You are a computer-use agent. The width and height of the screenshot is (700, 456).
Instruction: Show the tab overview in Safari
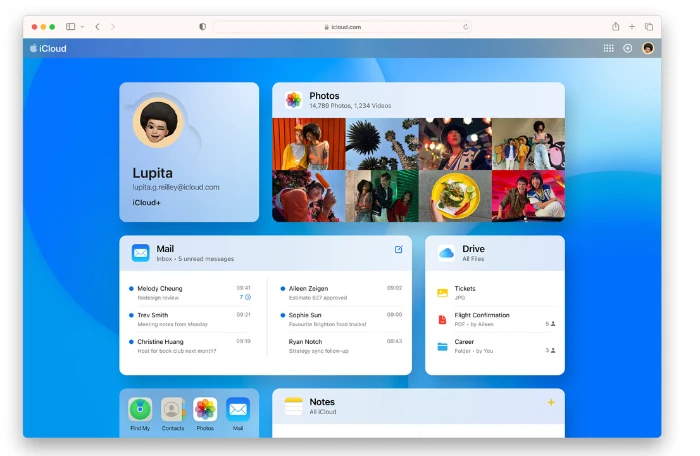tap(649, 27)
